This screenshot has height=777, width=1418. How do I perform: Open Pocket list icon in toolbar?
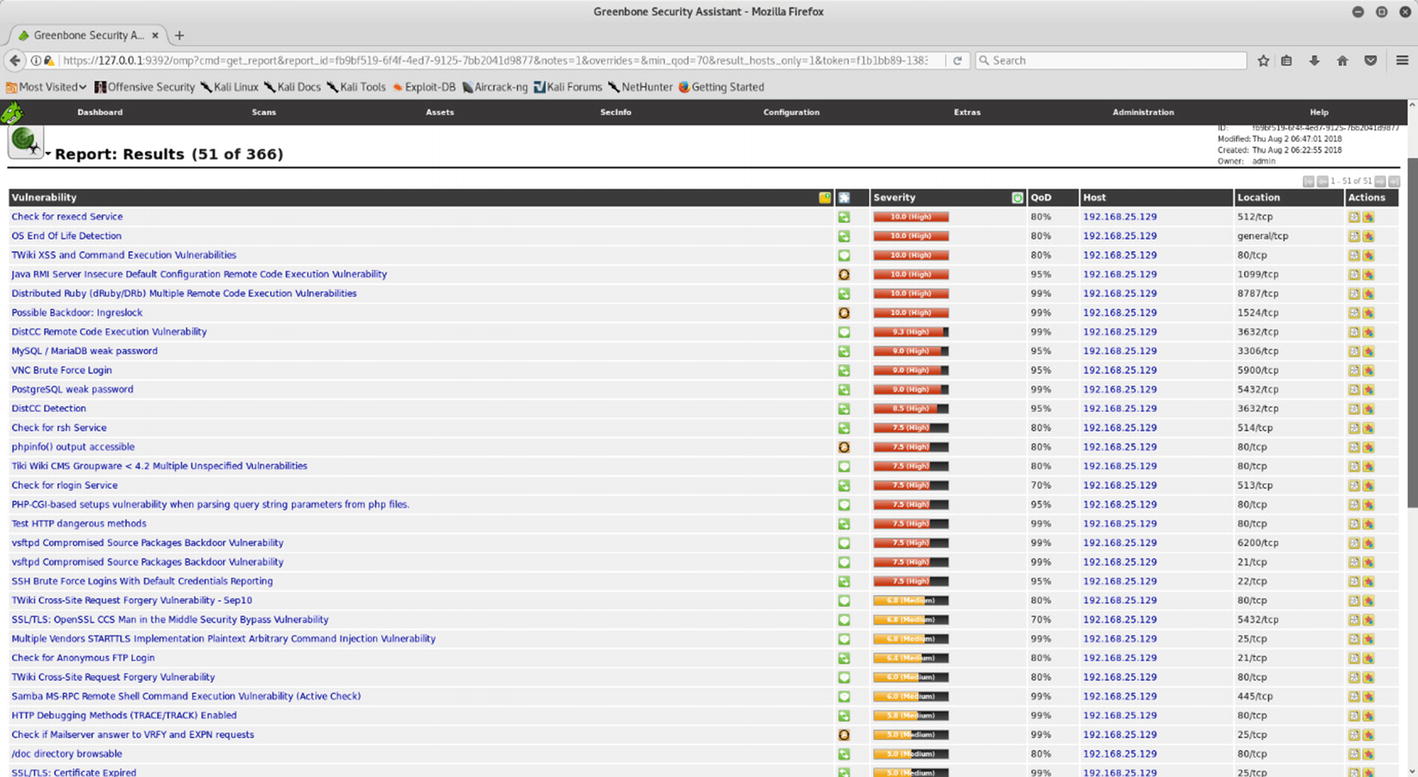pos(1371,61)
